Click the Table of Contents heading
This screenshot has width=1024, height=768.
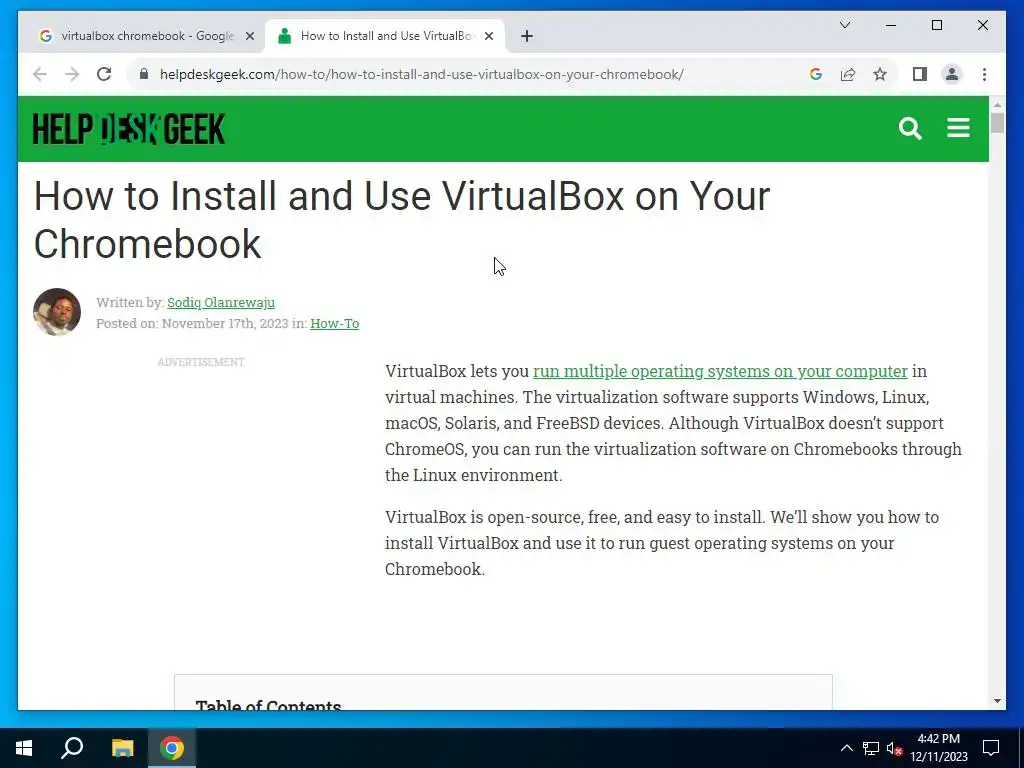tap(268, 704)
